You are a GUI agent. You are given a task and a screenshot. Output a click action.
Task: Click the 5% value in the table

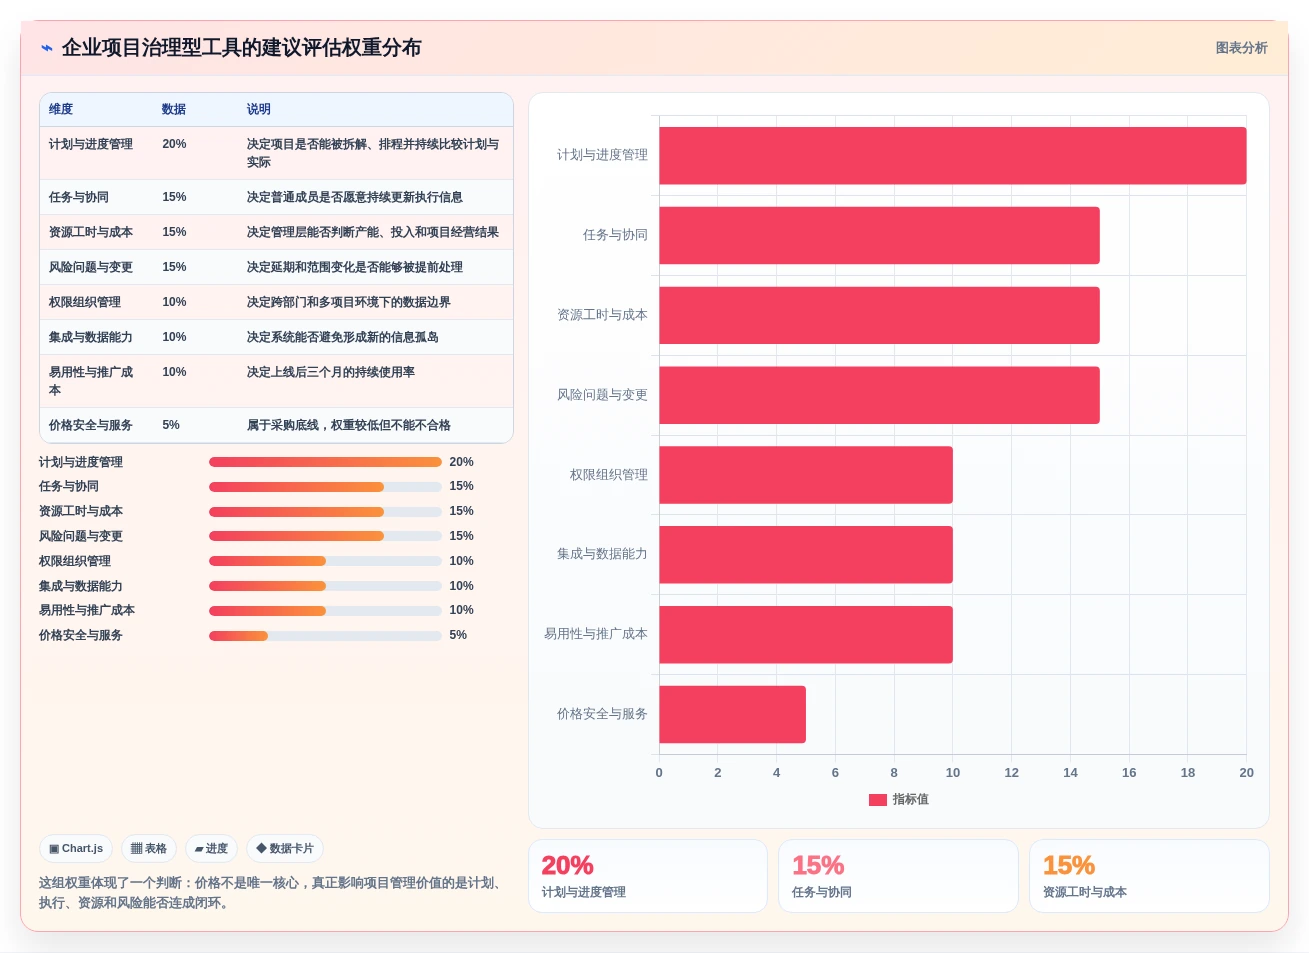click(x=171, y=425)
